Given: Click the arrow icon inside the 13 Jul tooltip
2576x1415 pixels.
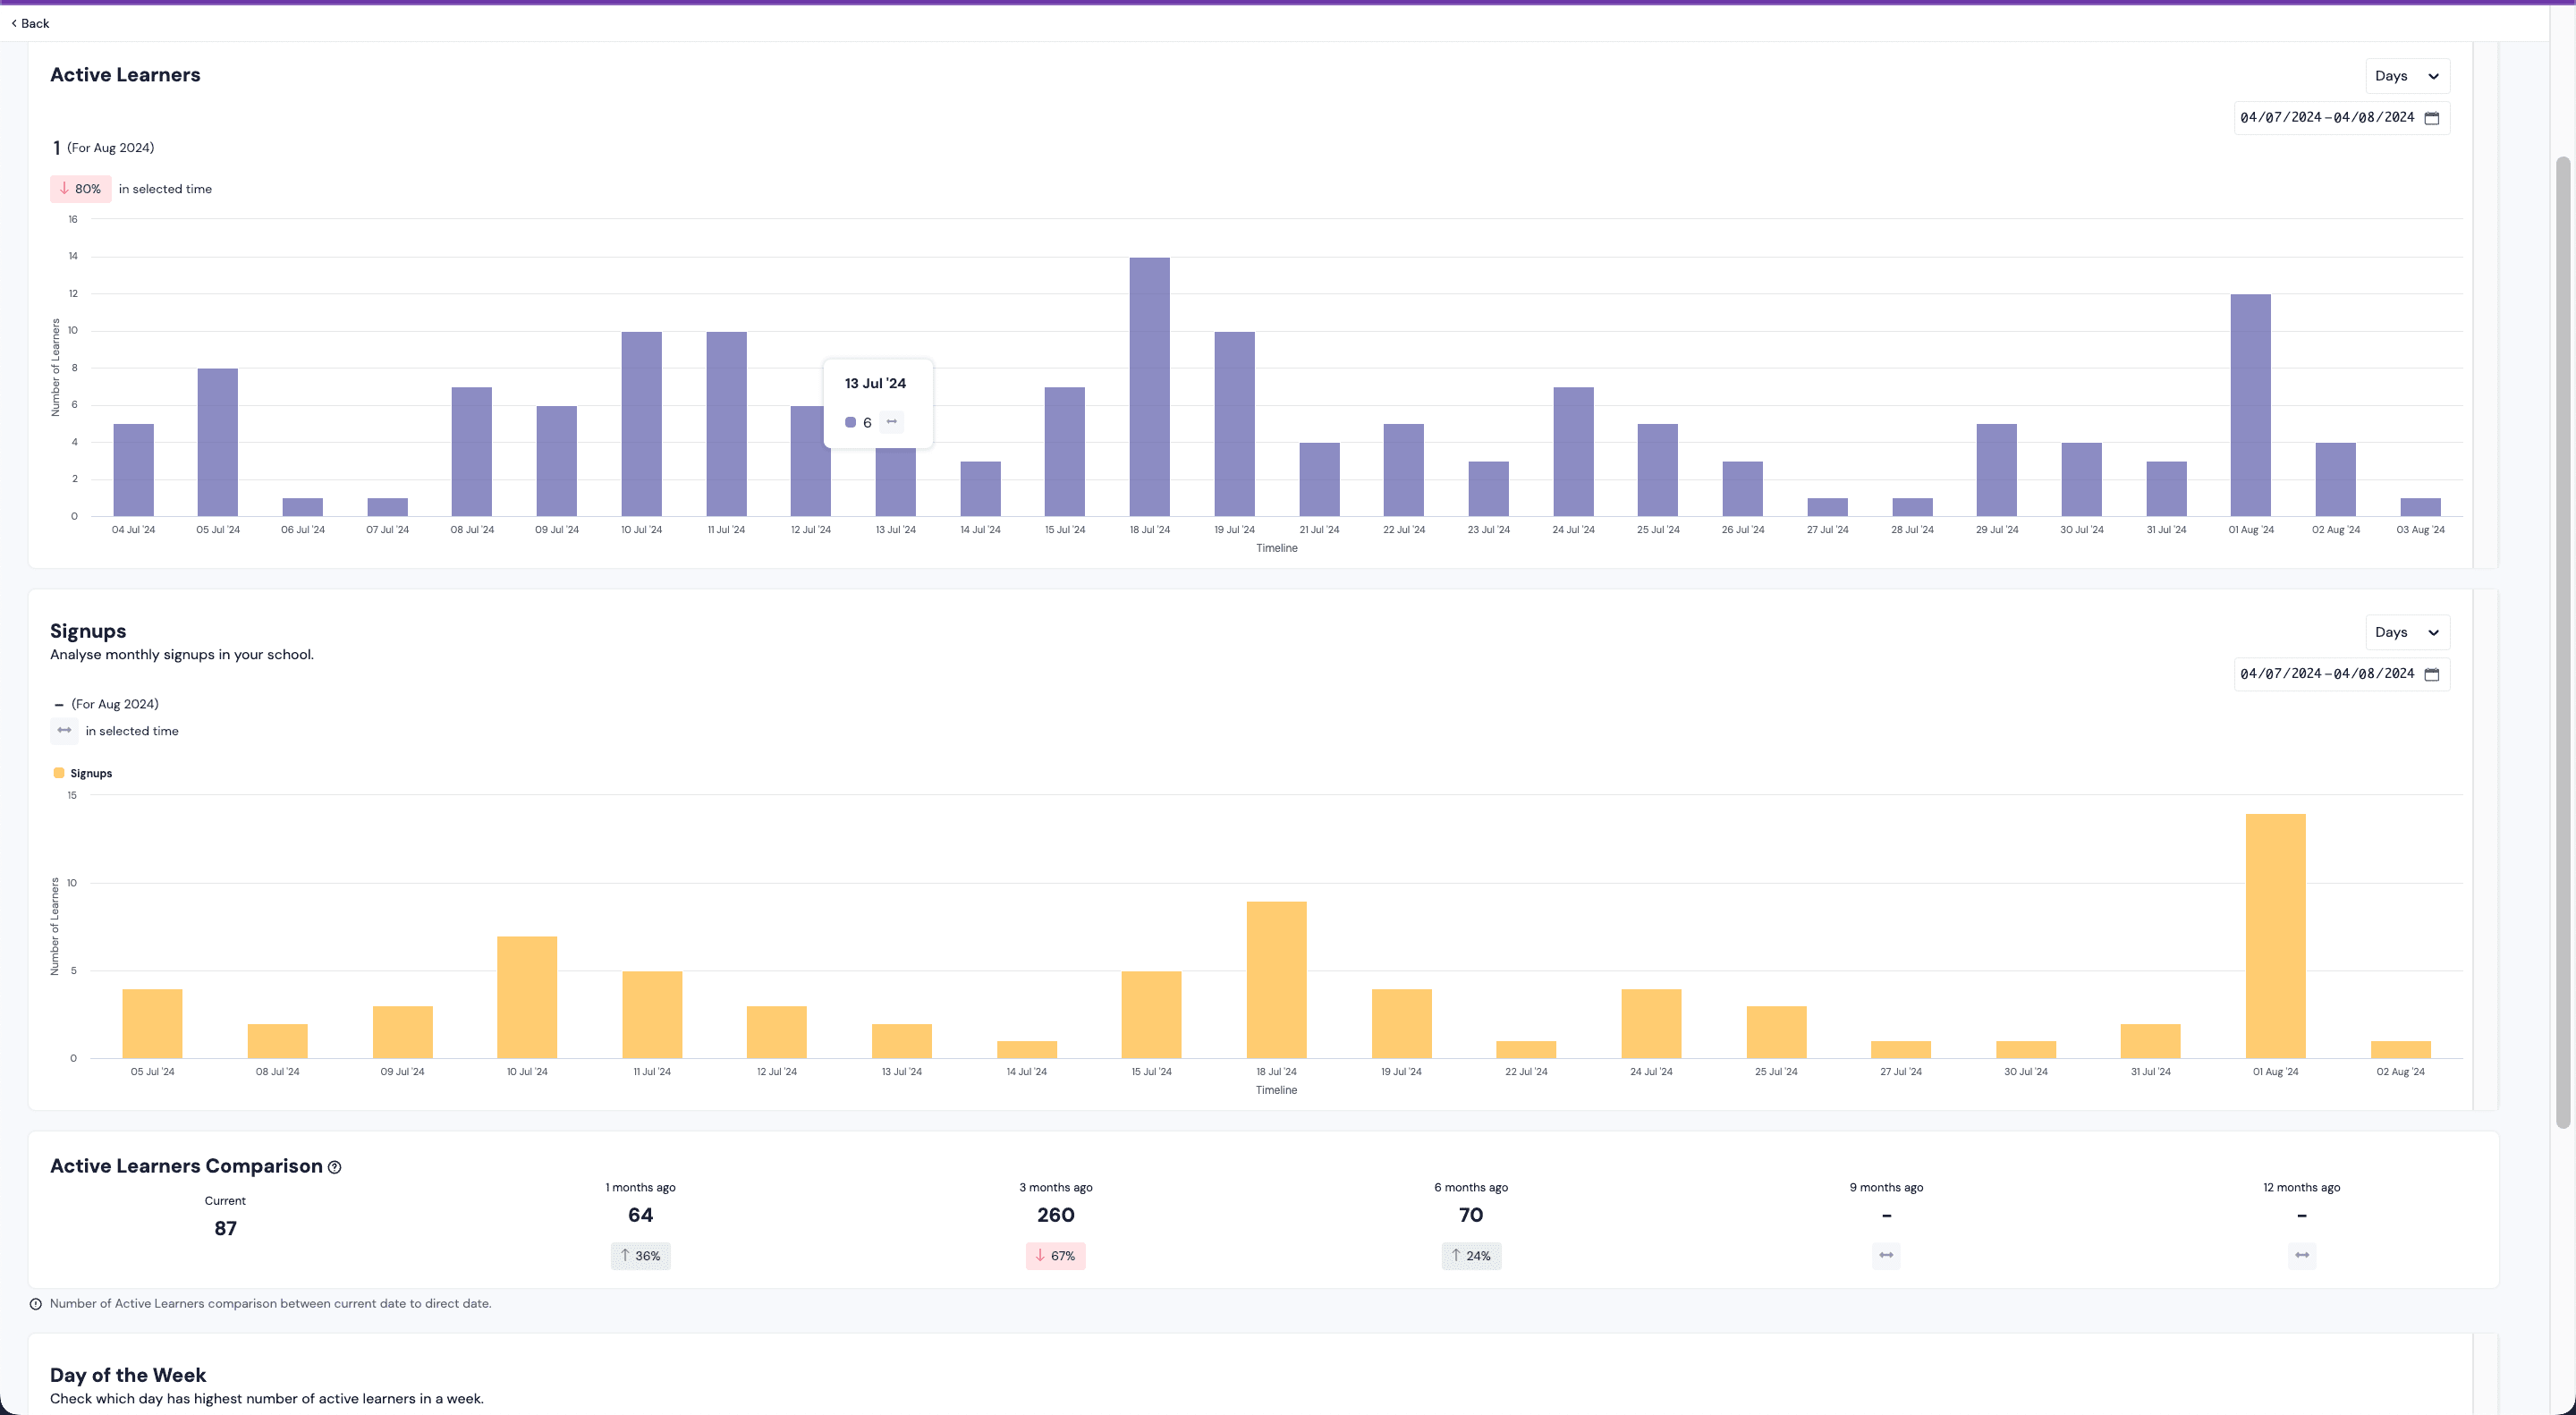Looking at the screenshot, I should pos(891,422).
